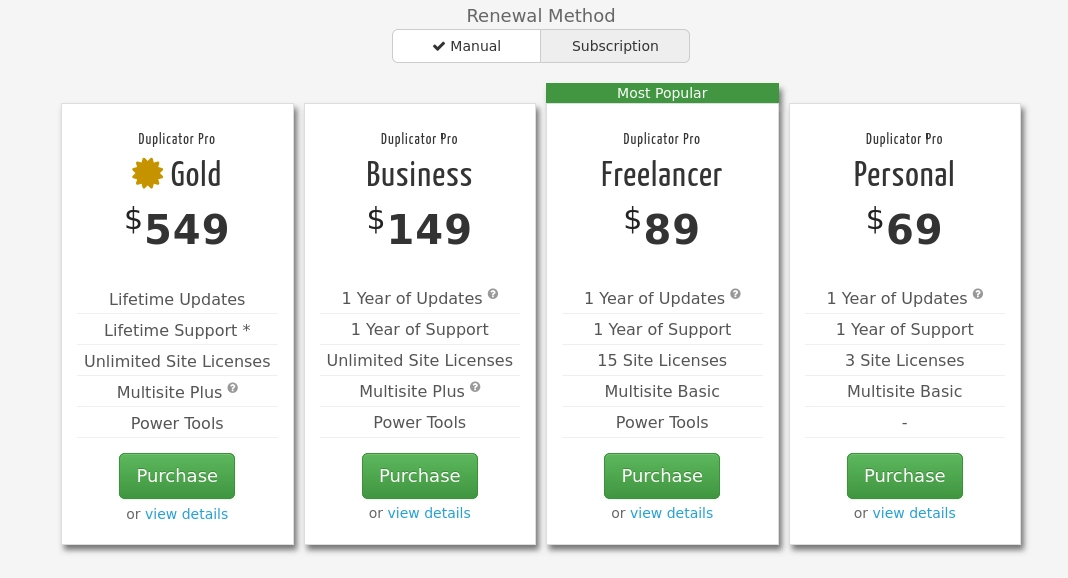
Task: Open help icon beside Gold Multisite Plus
Action: click(x=233, y=388)
